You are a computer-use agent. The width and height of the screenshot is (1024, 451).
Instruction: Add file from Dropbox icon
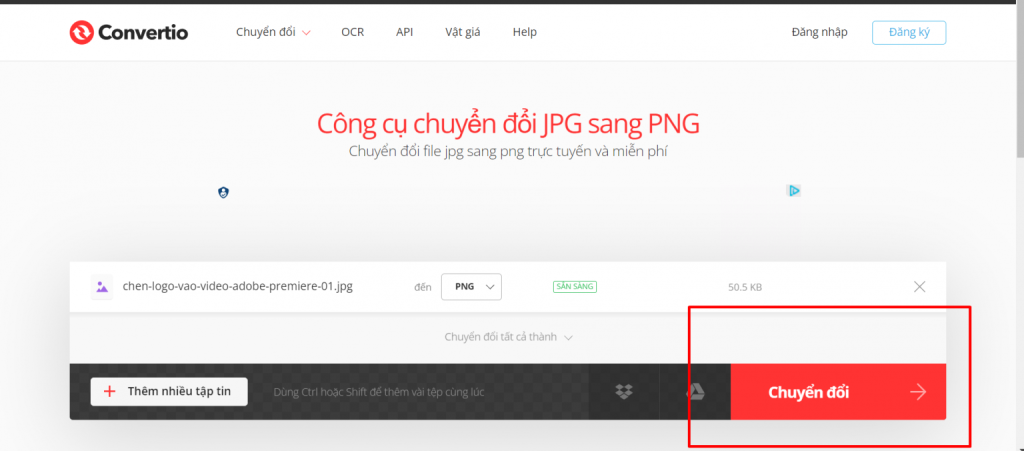(x=624, y=392)
